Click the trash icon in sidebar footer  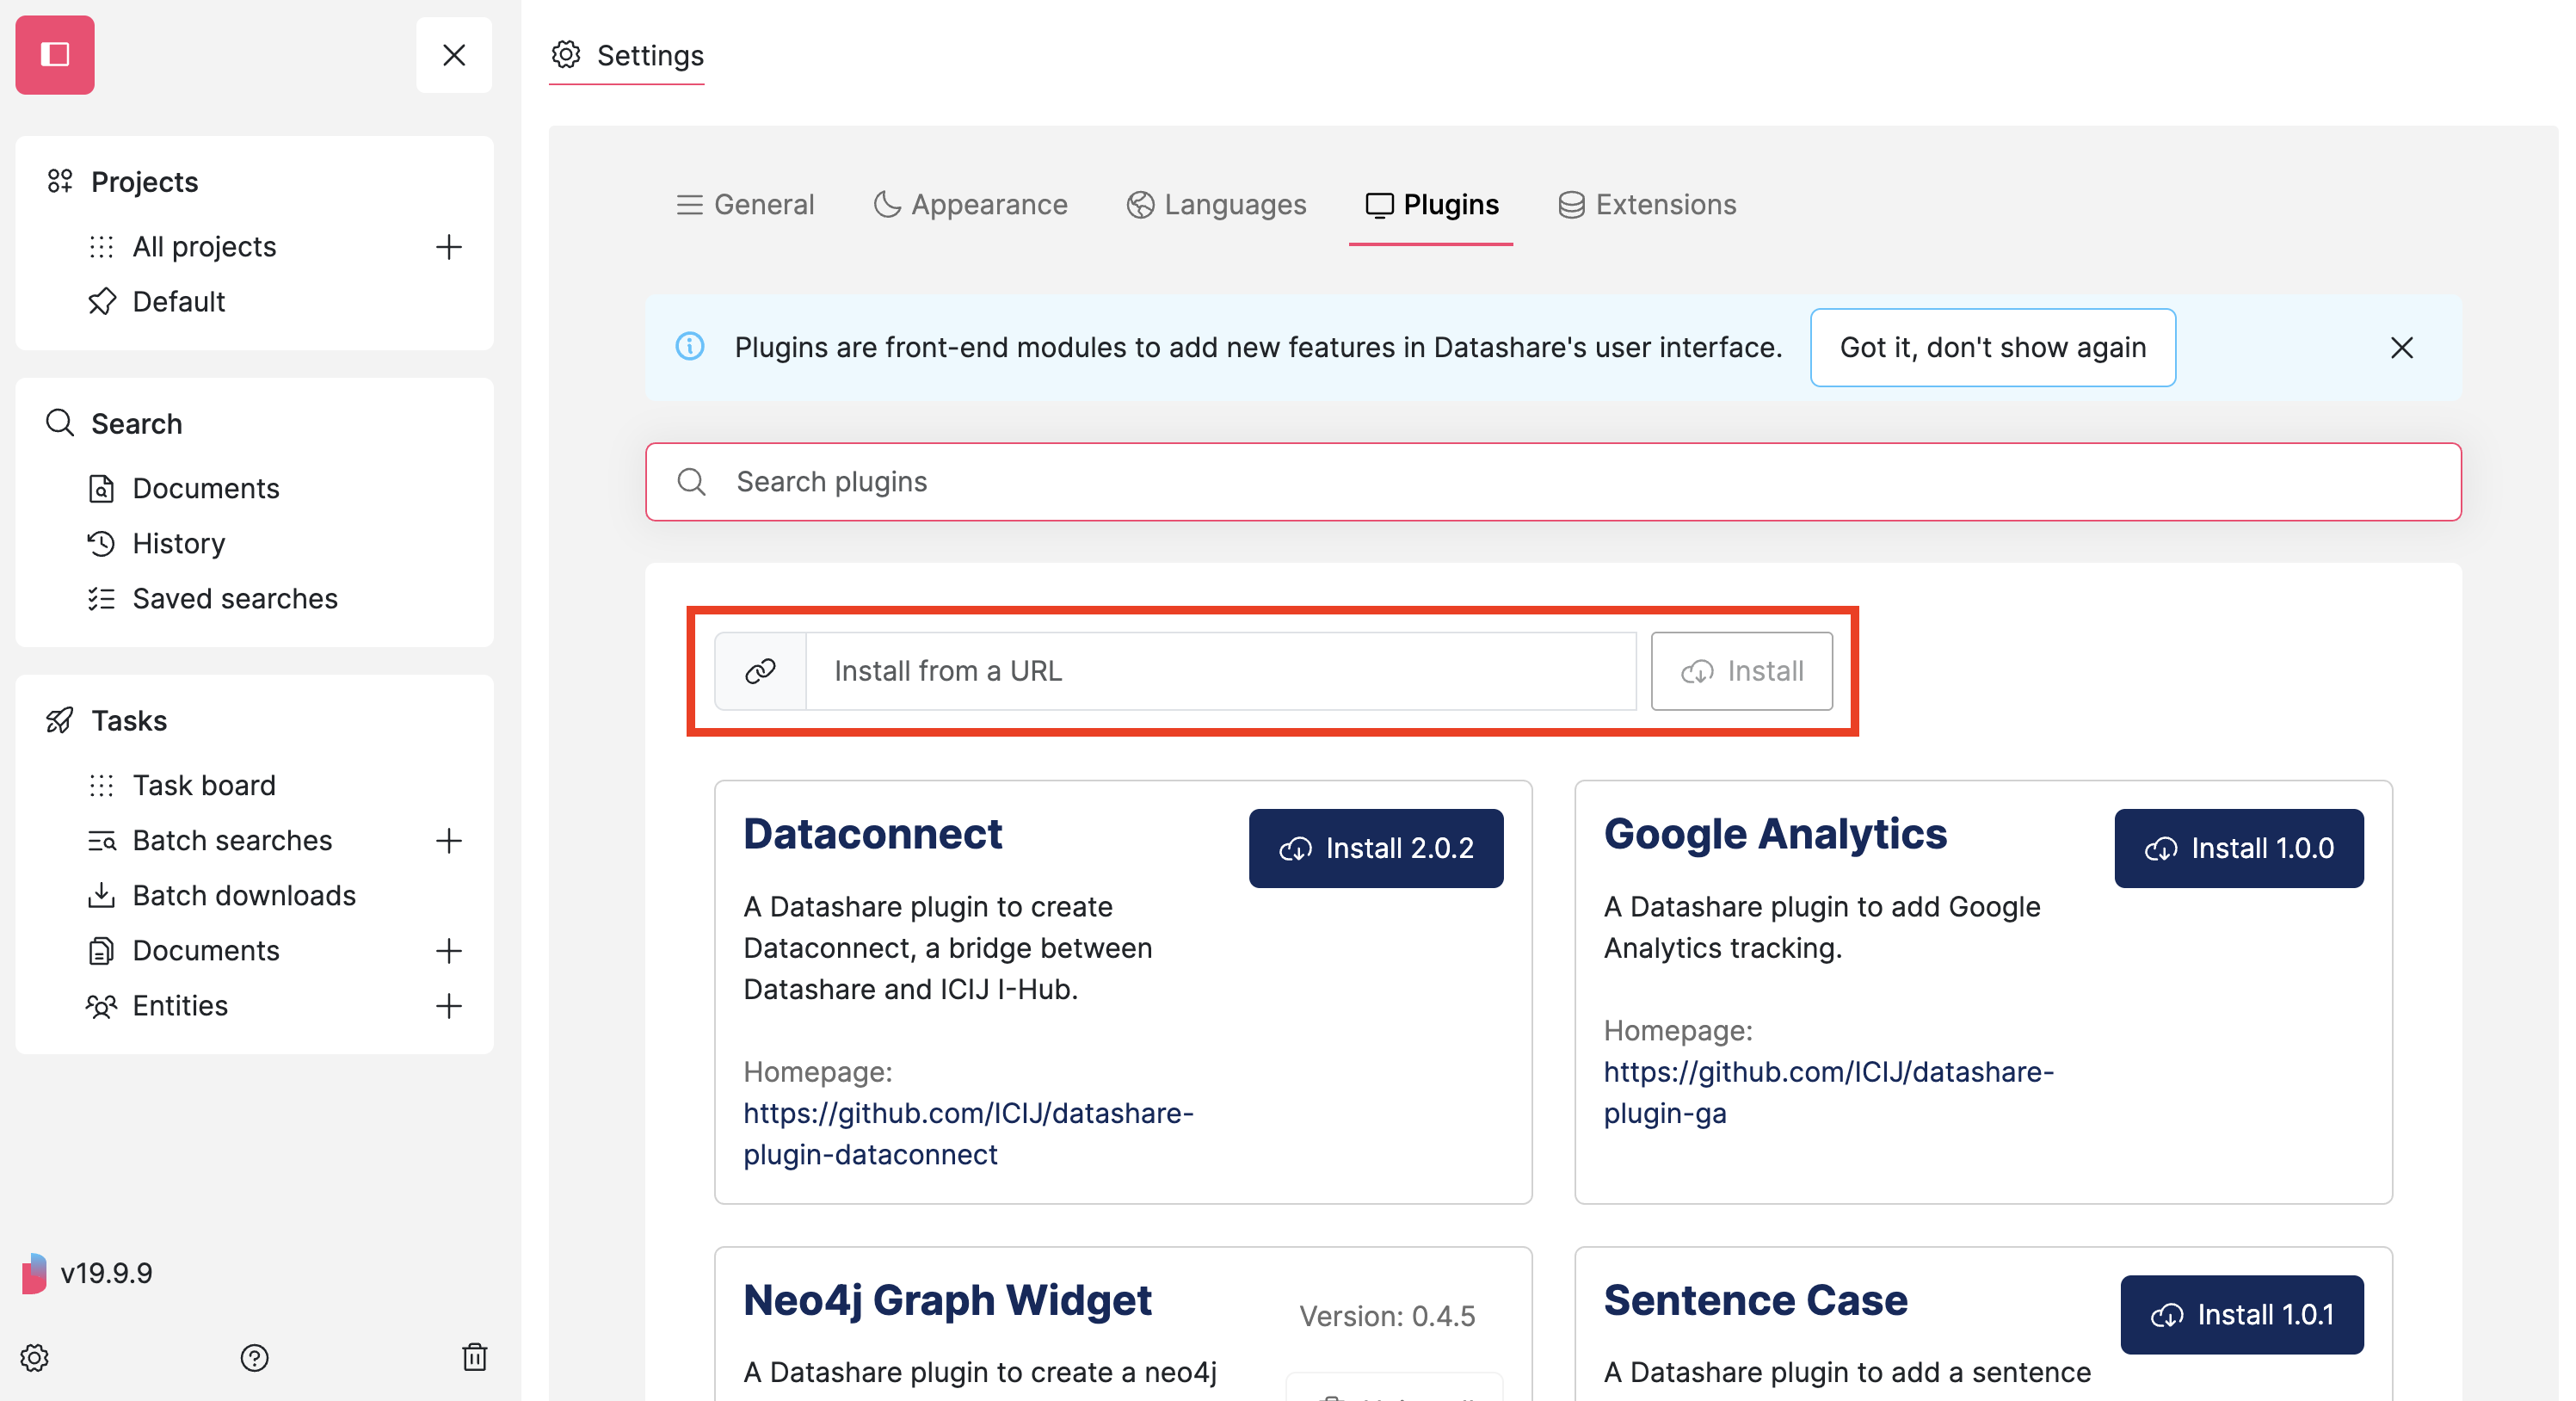[475, 1357]
